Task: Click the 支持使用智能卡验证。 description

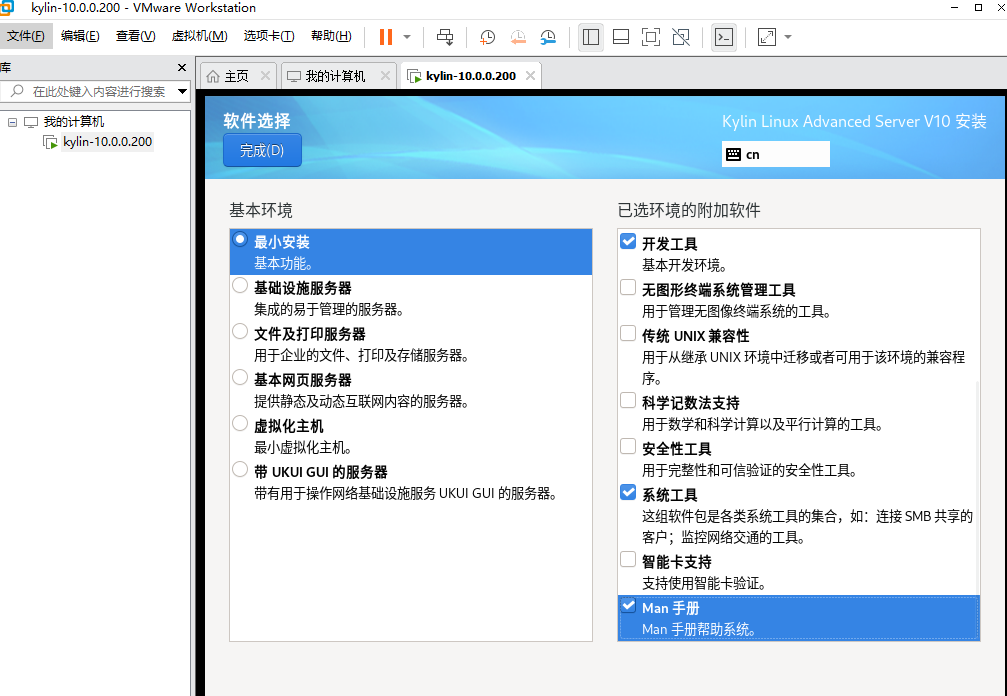Action: tap(705, 583)
